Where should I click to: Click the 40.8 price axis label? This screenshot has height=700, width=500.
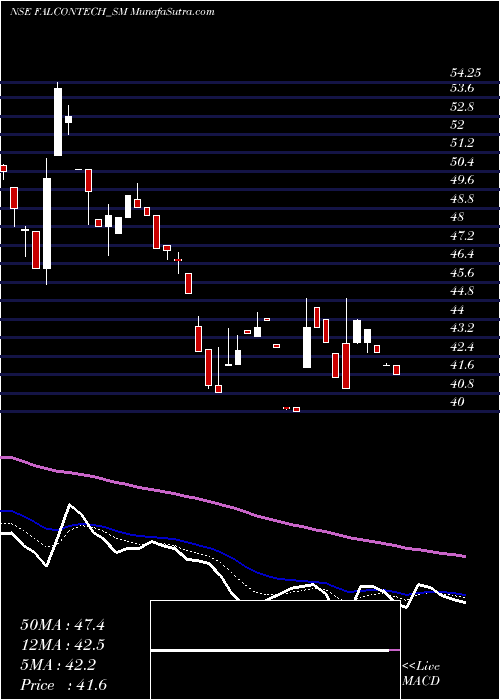click(462, 383)
